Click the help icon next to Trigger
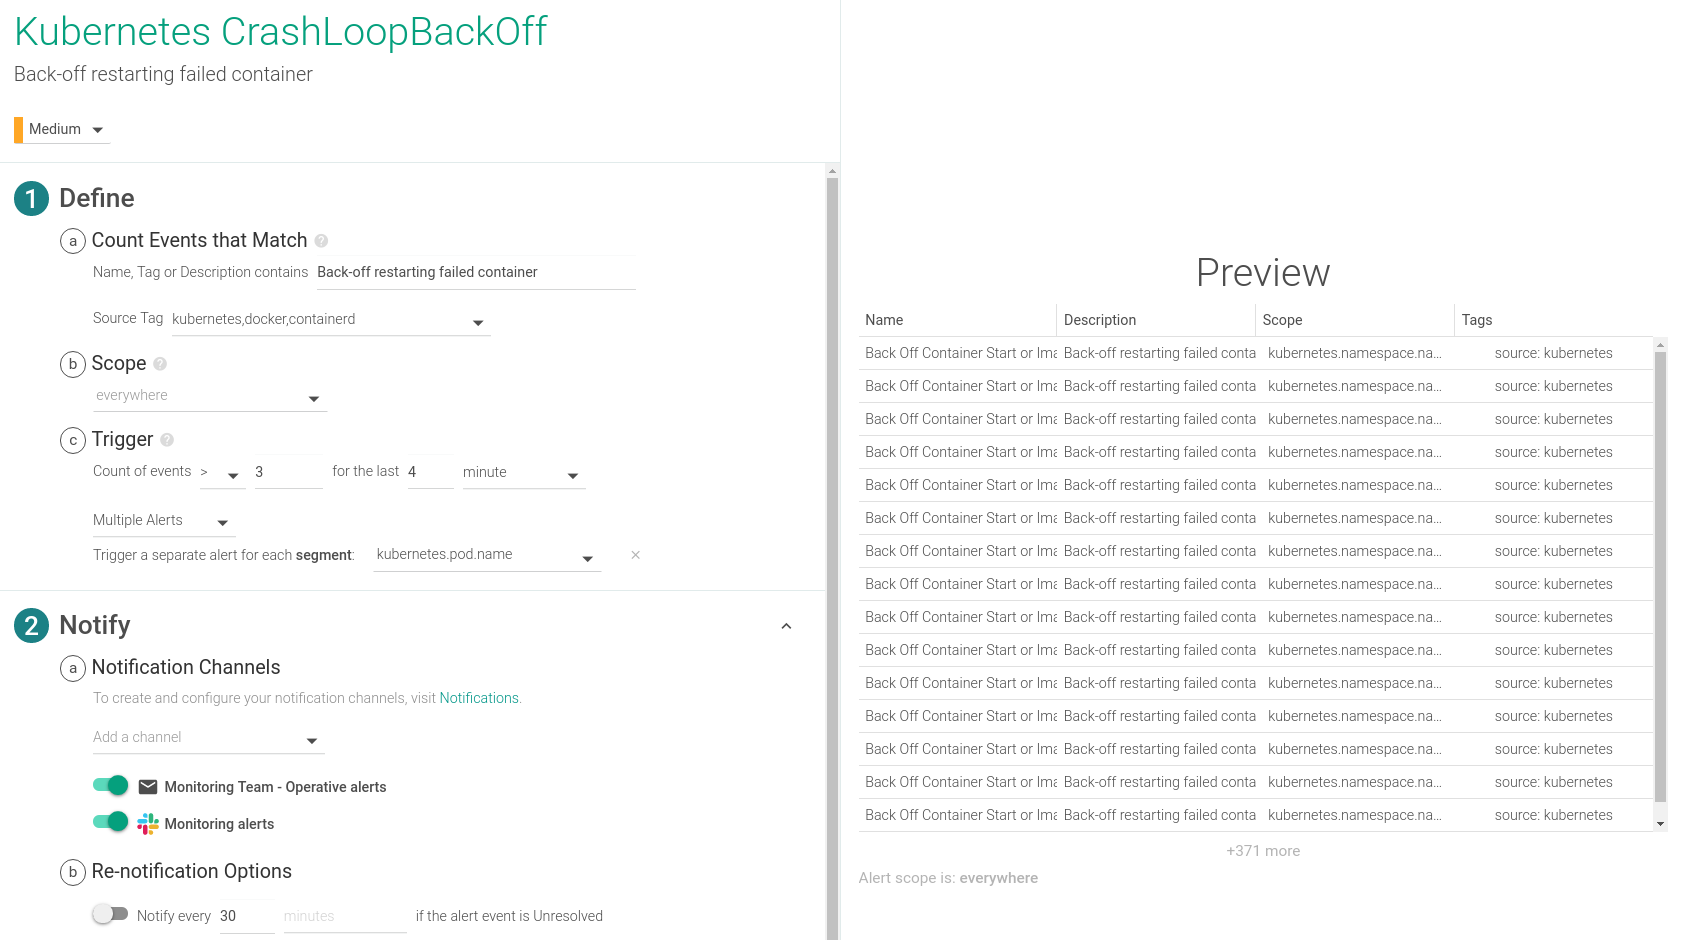The width and height of the screenshot is (1681, 940). point(167,440)
